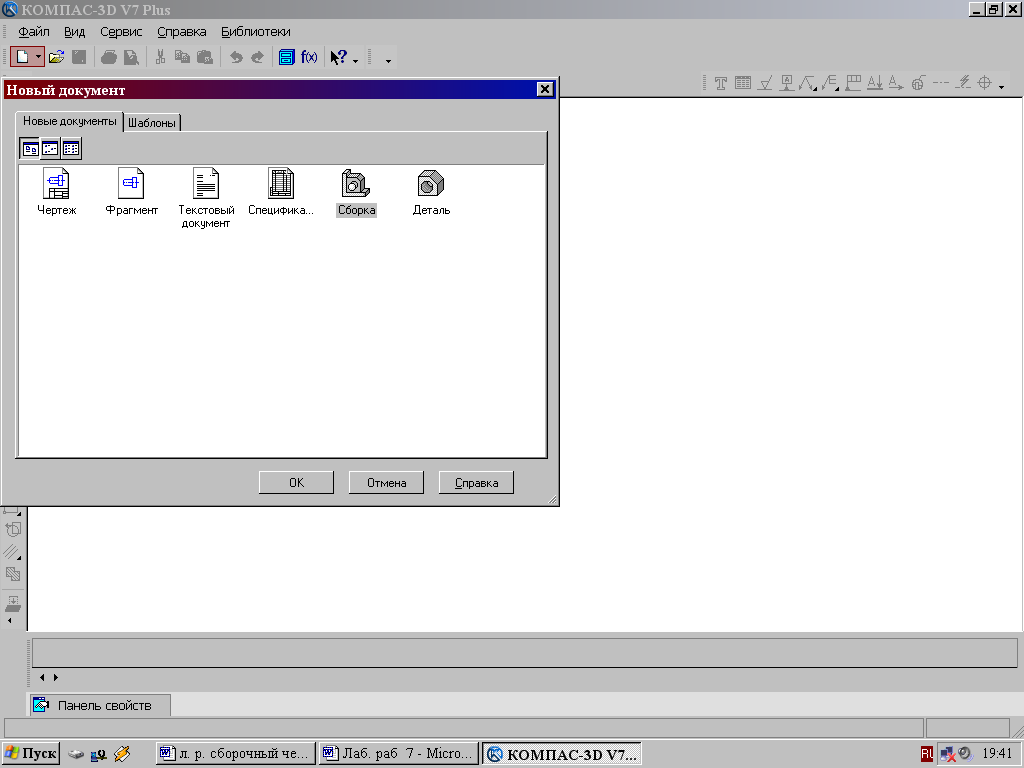Click the download-to-plane icon in the left panel
Screen dimensions: 1024x768
tap(13, 603)
